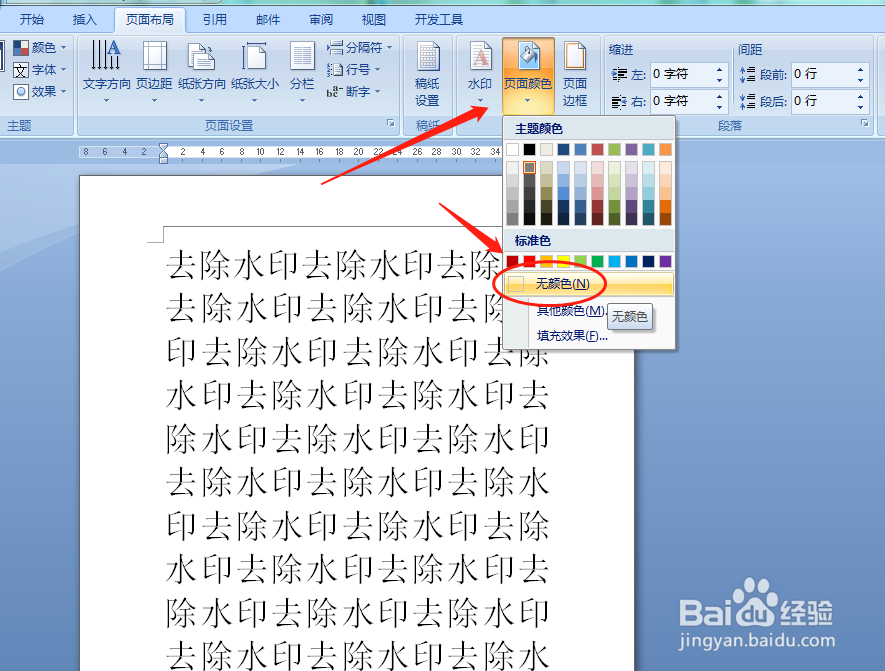Choose 其他颜色(M) in the color menu
The width and height of the screenshot is (885, 671).
click(x=570, y=311)
